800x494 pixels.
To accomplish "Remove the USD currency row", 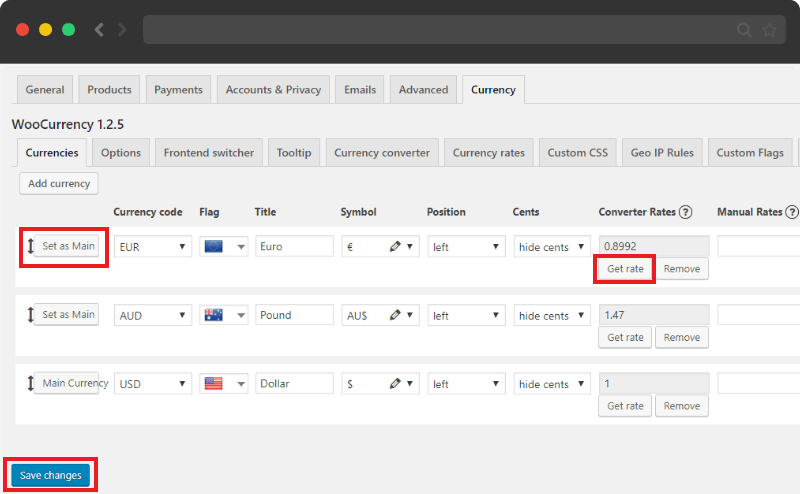I will (x=682, y=406).
